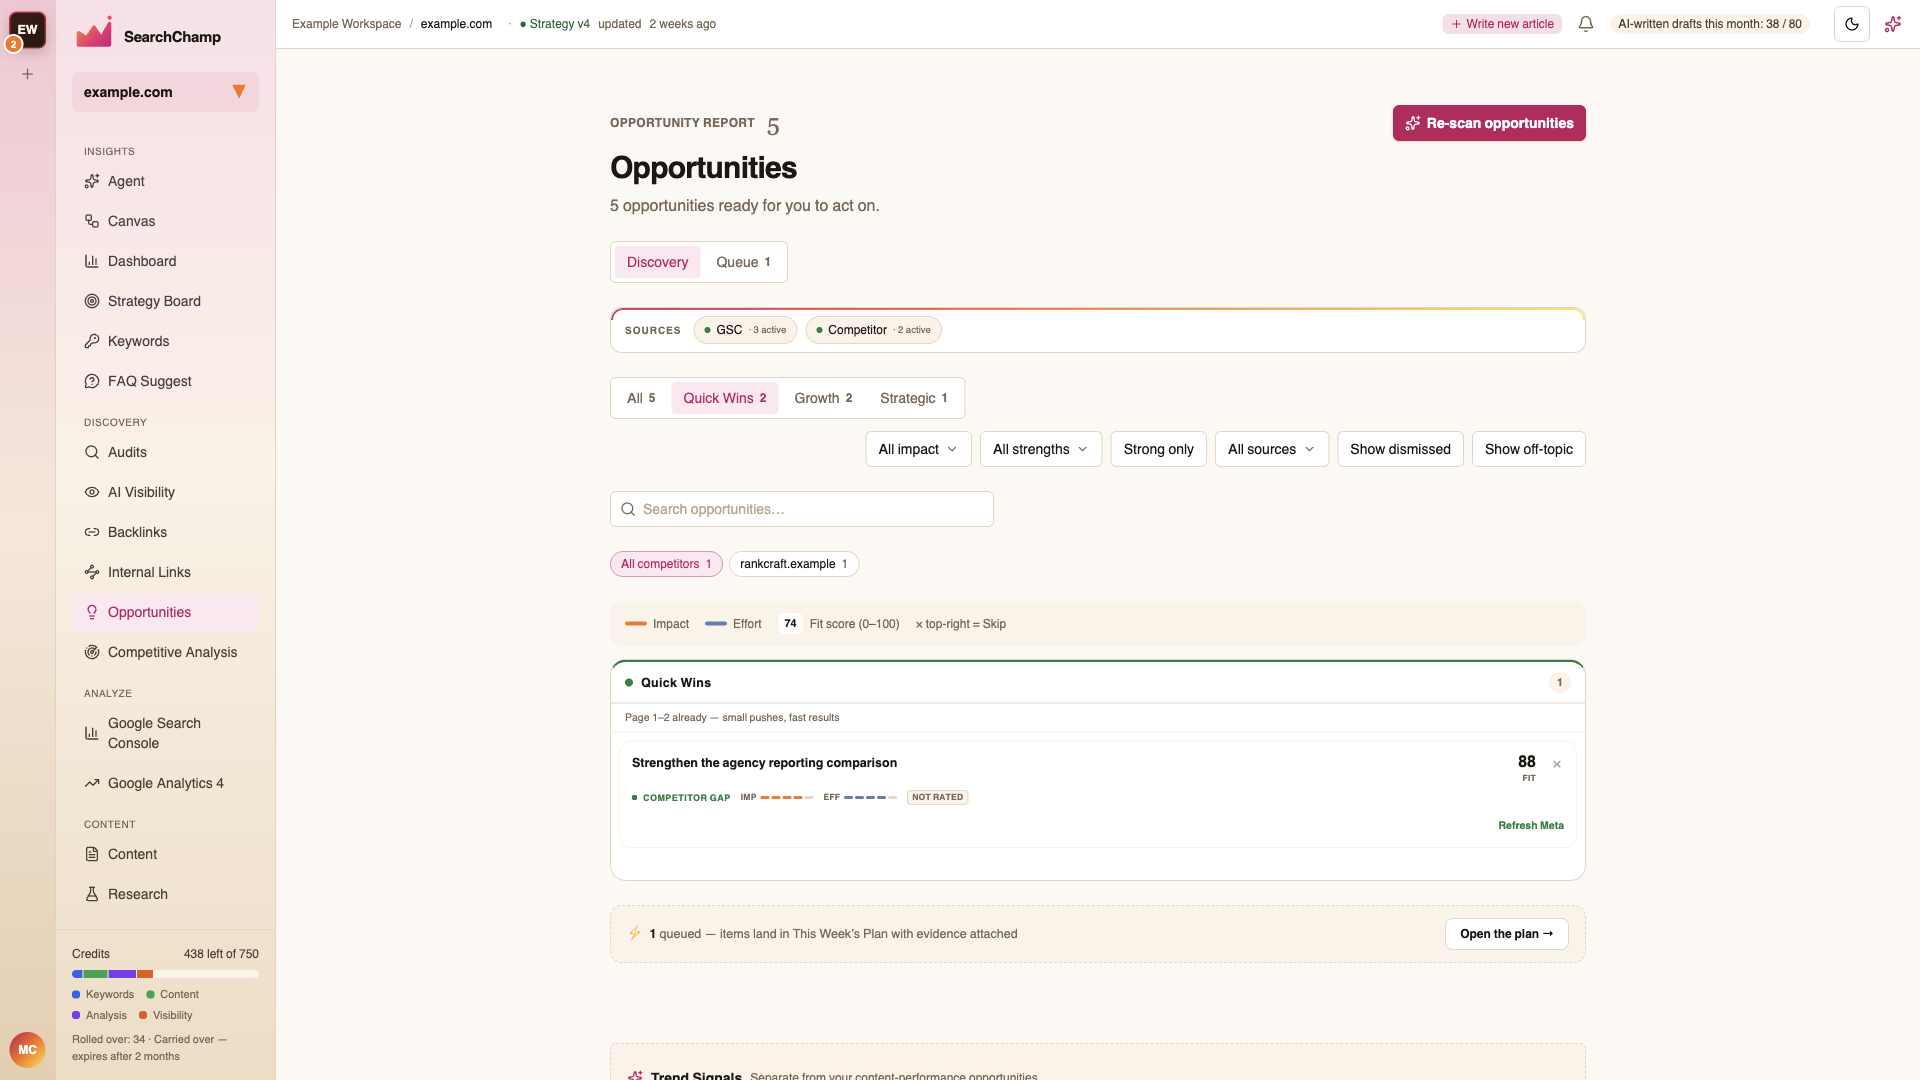Toggle Show dismissed filter
The width and height of the screenshot is (1920, 1080).
pyautogui.click(x=1400, y=449)
